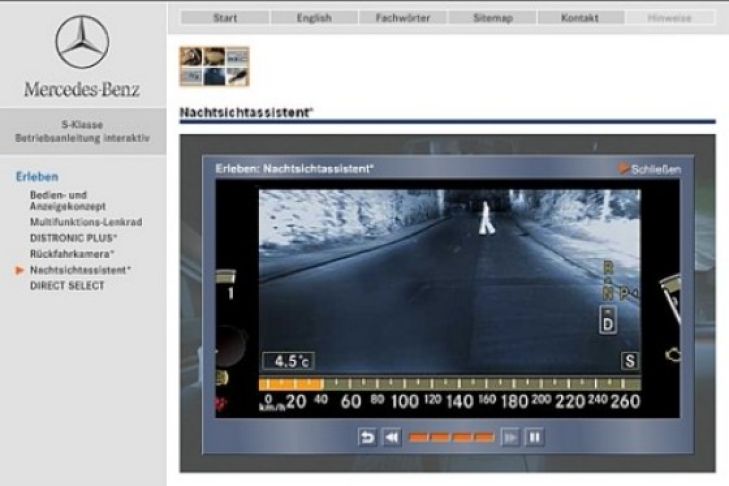This screenshot has width=729, height=486.
Task: Open DISTRONIC PLUS topic
Action: pyautogui.click(x=73, y=238)
